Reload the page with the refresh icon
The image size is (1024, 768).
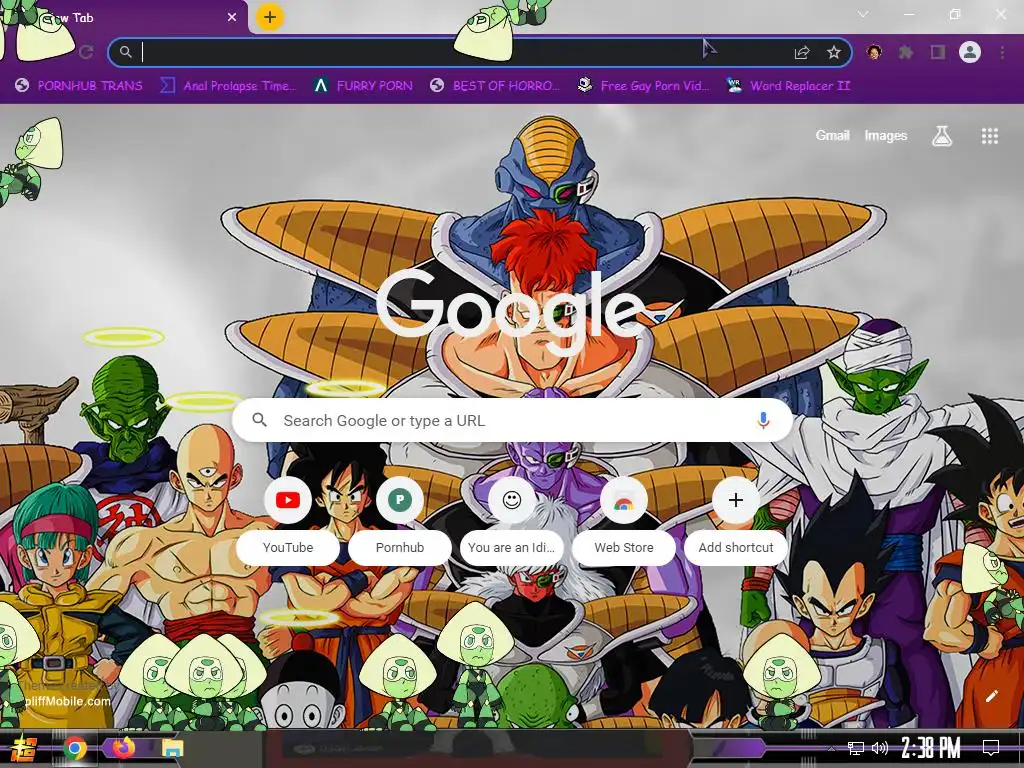pyautogui.click(x=86, y=52)
